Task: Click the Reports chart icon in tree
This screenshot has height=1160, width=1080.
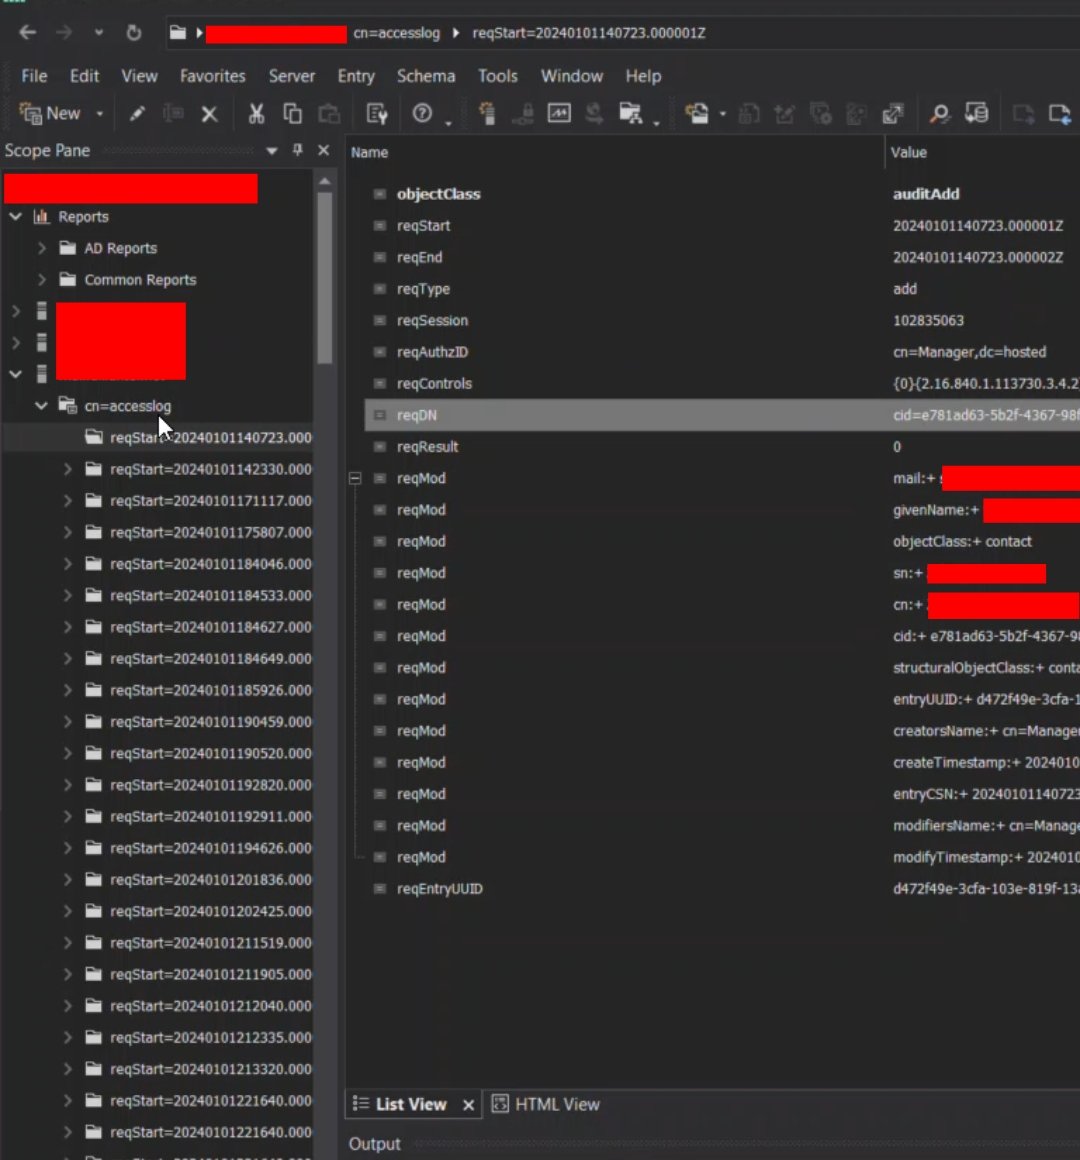Action: 41,217
